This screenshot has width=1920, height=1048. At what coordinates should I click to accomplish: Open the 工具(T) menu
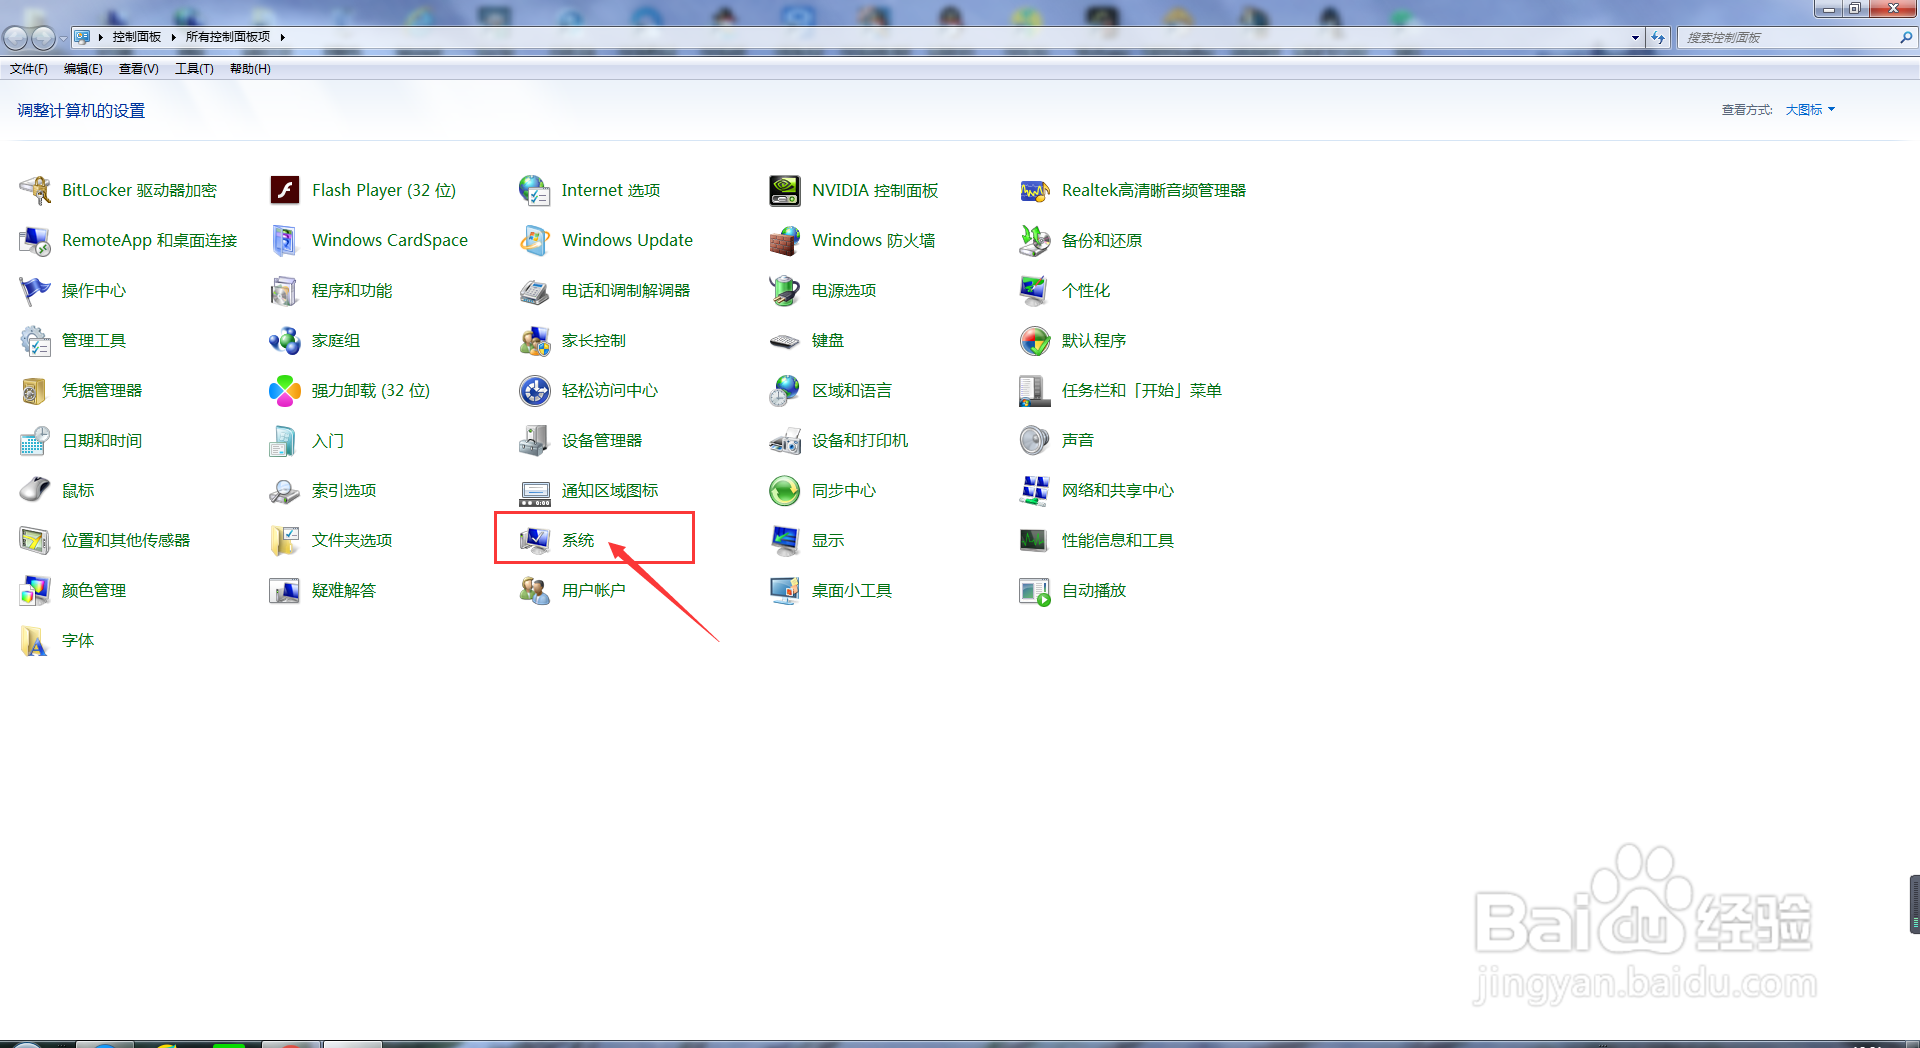tap(194, 69)
